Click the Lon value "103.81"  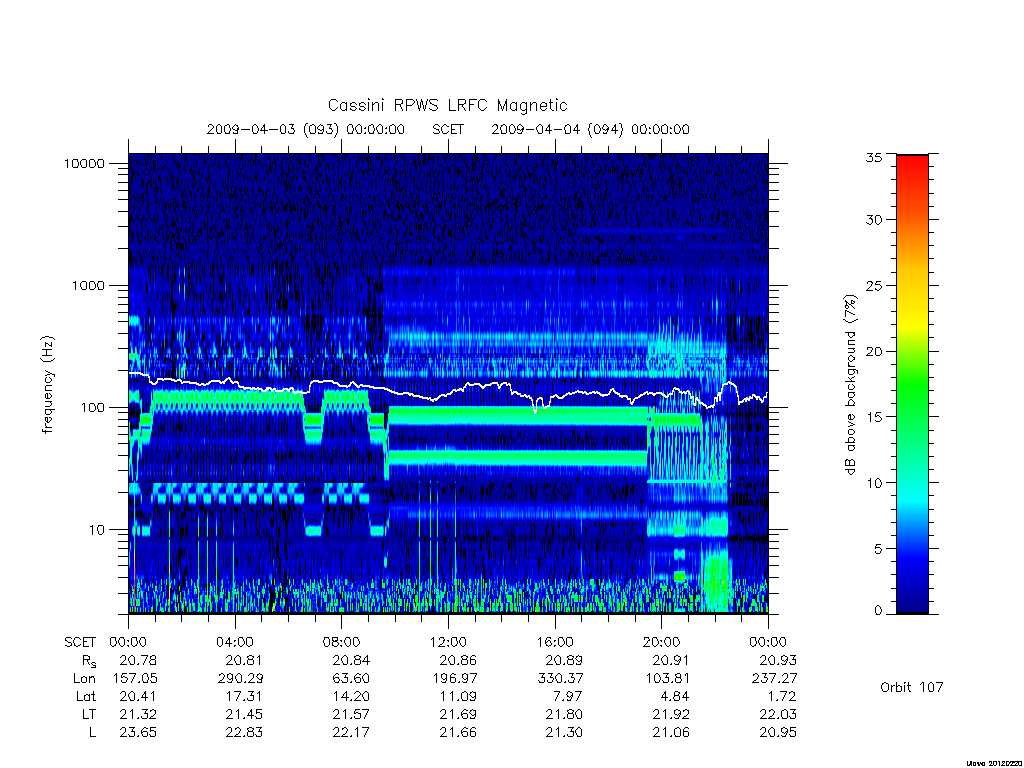coord(667,679)
